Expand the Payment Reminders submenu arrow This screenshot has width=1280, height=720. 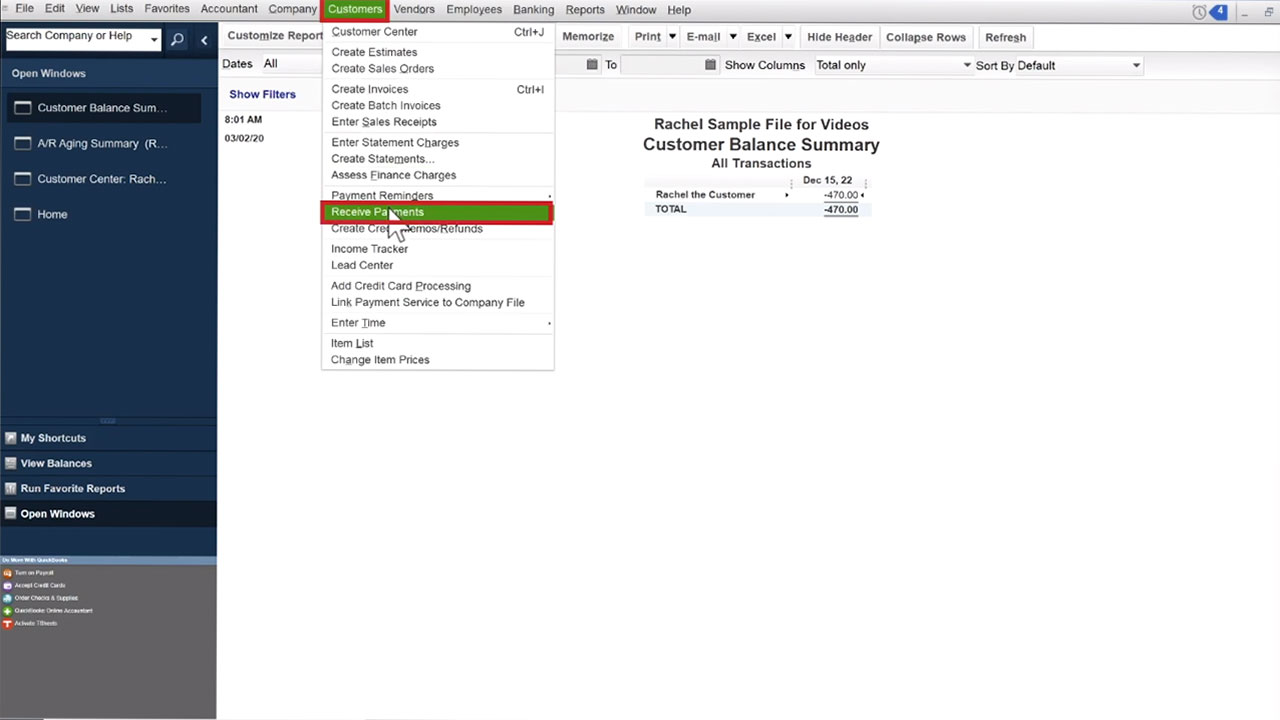click(x=549, y=196)
